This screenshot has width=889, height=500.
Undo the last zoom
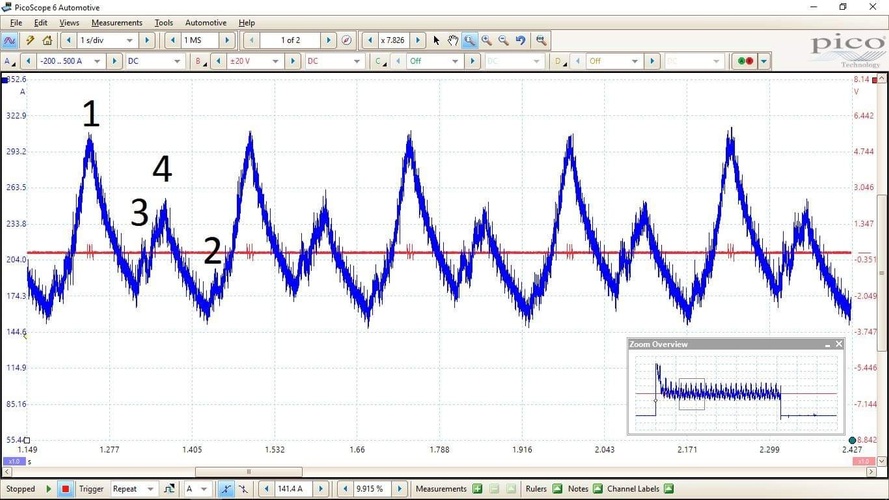coord(520,40)
